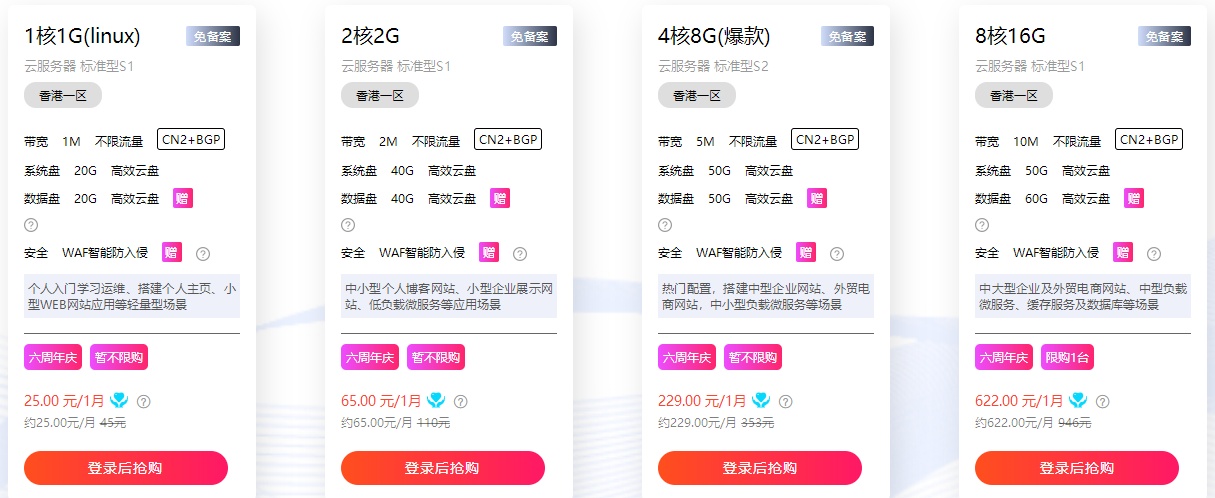Click the help icon beside the 229.00元 price
This screenshot has height=498, width=1215.
coord(785,401)
